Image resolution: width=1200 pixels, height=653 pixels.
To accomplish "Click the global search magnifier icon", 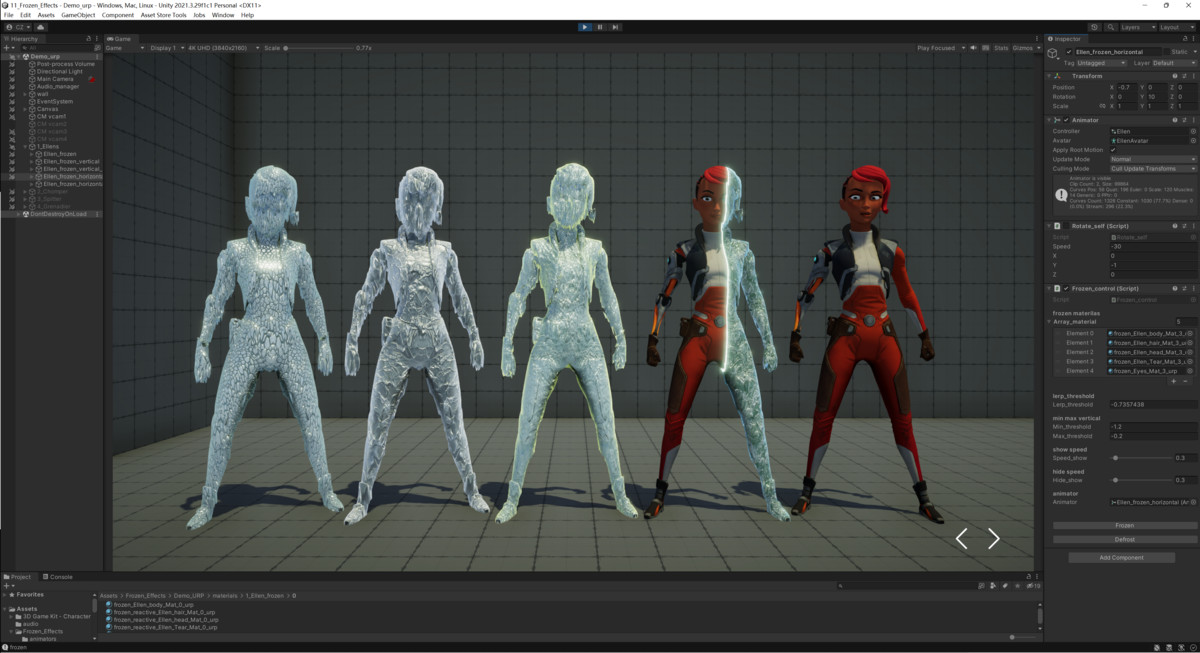I will point(1109,27).
